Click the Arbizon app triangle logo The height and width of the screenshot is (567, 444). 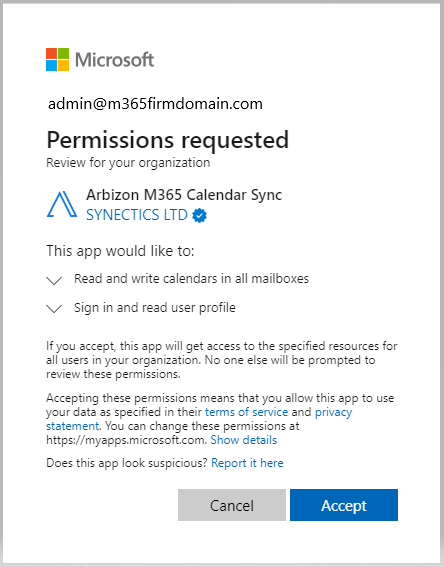coord(62,204)
